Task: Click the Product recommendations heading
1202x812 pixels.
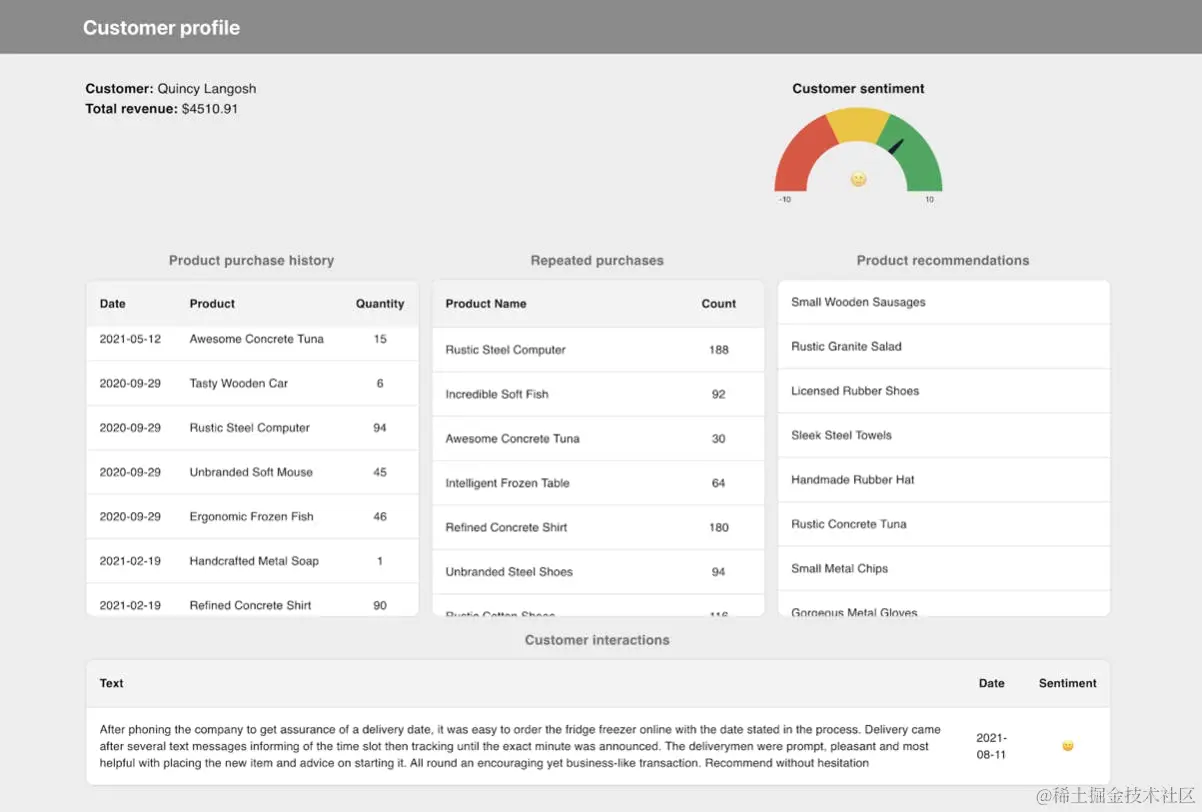Action: (x=943, y=260)
